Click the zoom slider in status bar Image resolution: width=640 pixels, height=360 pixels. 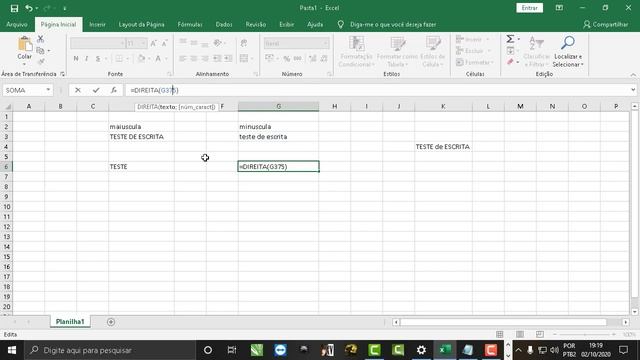pyautogui.click(x=584, y=334)
